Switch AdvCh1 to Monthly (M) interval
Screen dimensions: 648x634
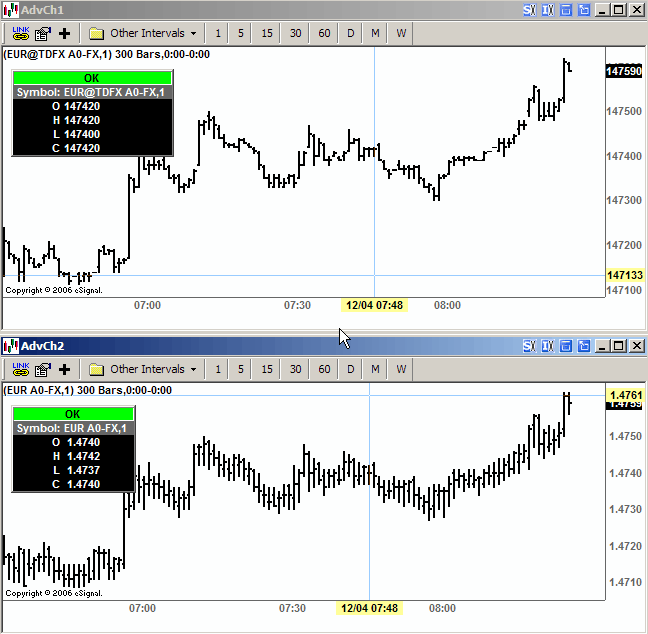375,33
